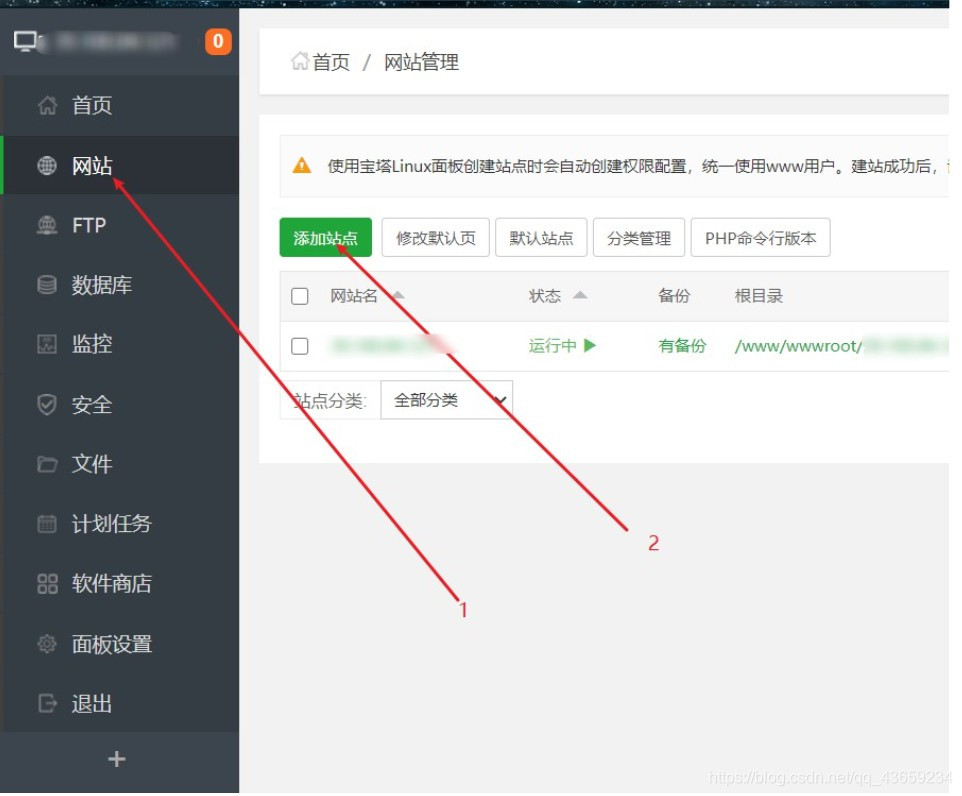Click 退出 to log out
This screenshot has width=962, height=796.
point(120,703)
